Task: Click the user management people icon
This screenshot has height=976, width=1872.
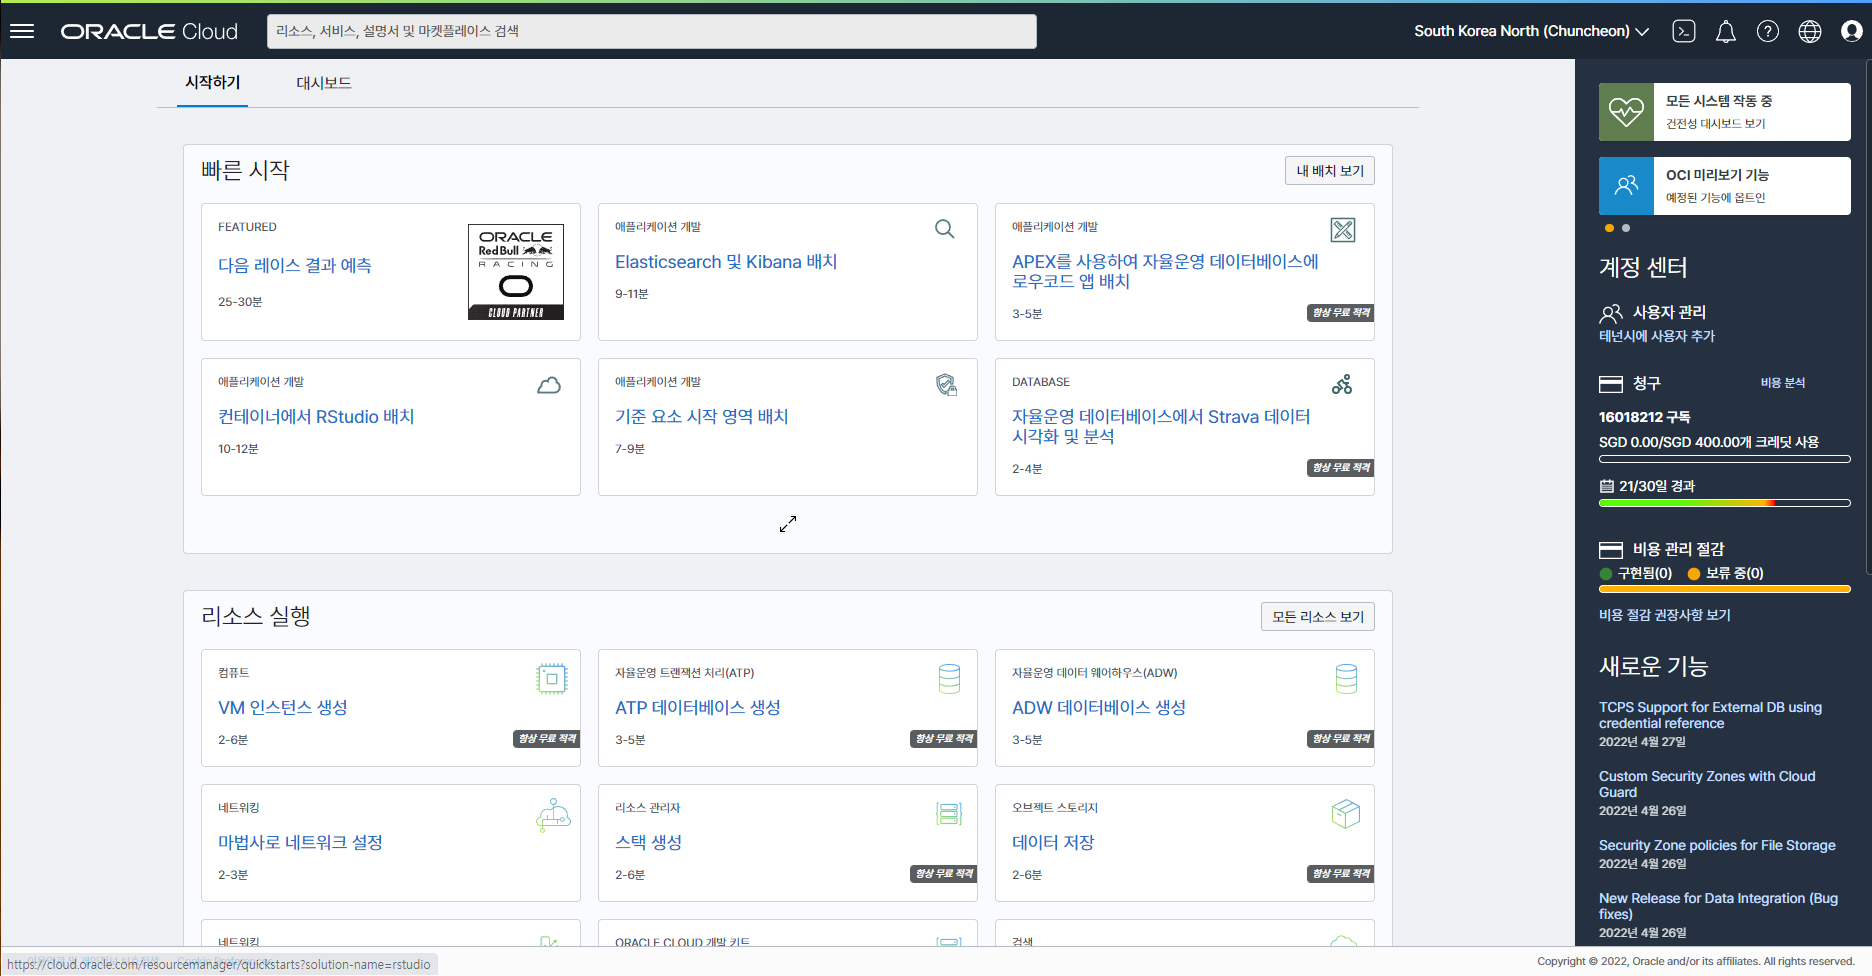Action: pyautogui.click(x=1611, y=313)
